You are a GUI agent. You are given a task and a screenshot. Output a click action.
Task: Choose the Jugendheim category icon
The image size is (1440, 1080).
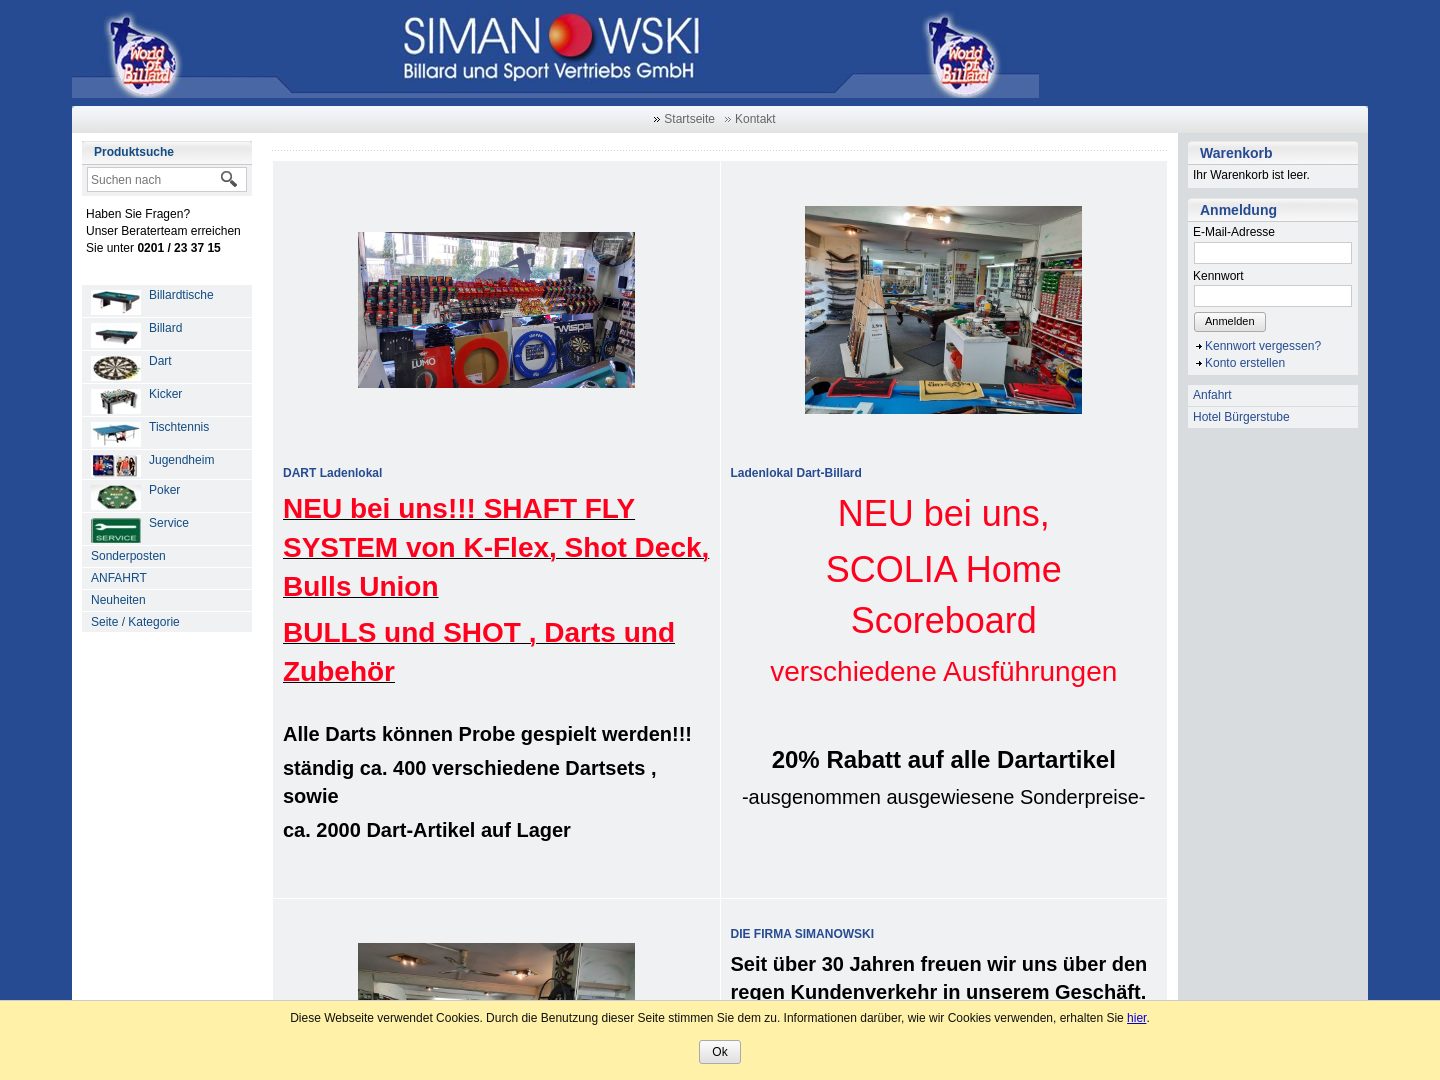pyautogui.click(x=116, y=465)
